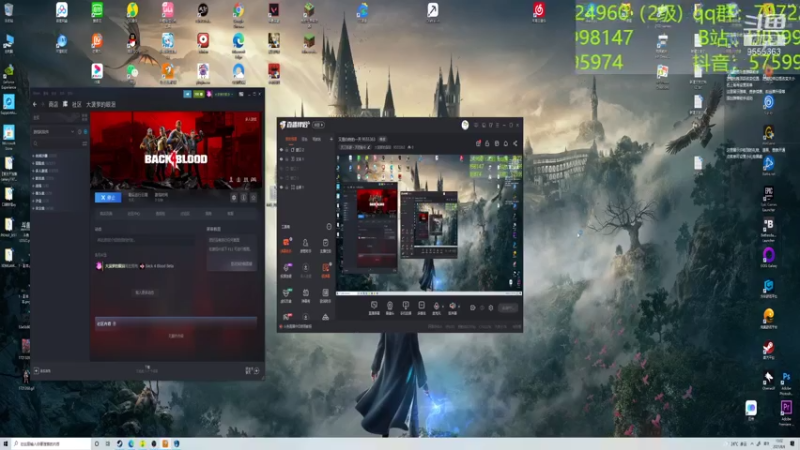Image resolution: width=800 pixels, height=450 pixels.
Task: Open live companion profile avatar
Action: pyautogui.click(x=465, y=125)
